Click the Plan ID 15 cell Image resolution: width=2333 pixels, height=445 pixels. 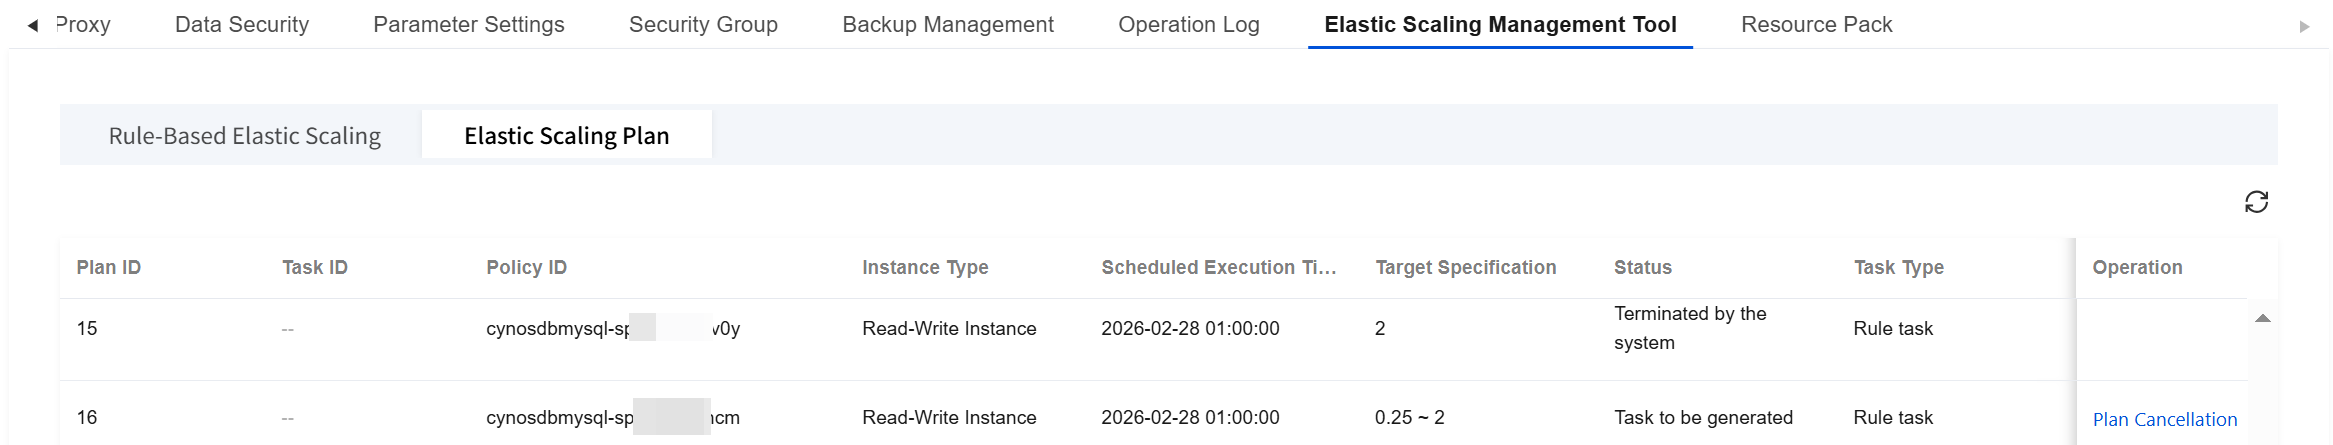(x=87, y=329)
